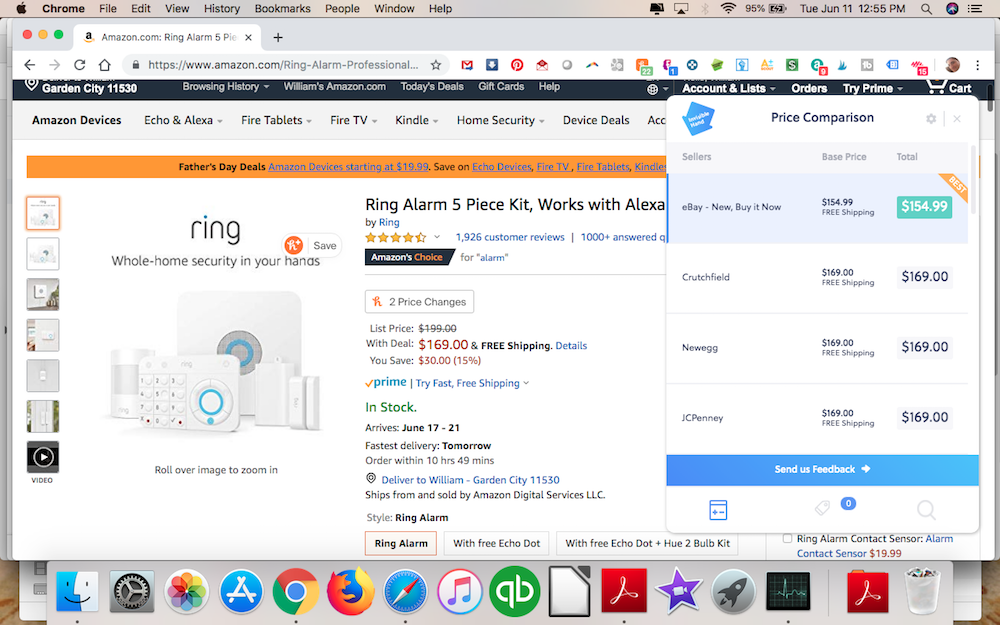1000x625 pixels.
Task: Click the shipping Details link
Action: pos(571,346)
